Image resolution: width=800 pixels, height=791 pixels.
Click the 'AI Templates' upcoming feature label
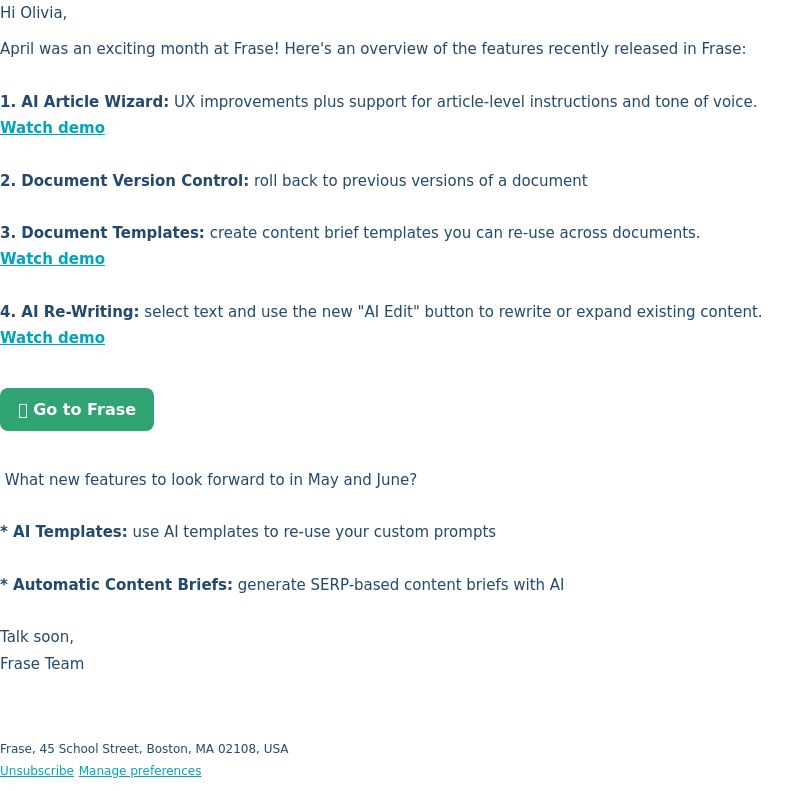70,532
